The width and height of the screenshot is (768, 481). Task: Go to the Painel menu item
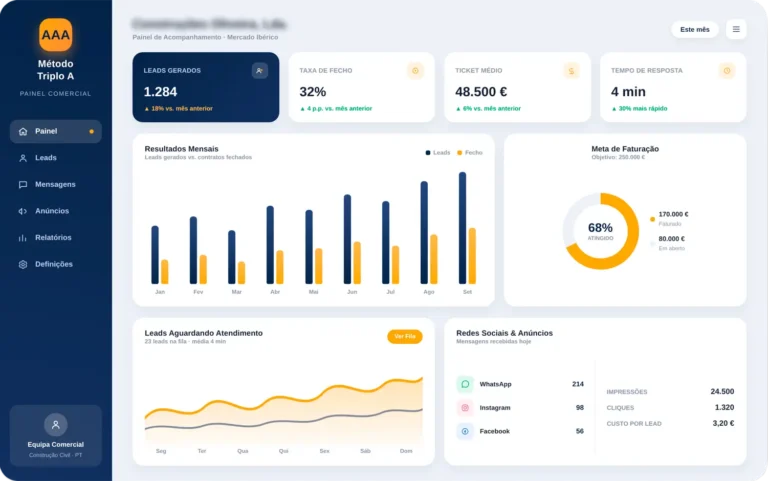(x=55, y=131)
